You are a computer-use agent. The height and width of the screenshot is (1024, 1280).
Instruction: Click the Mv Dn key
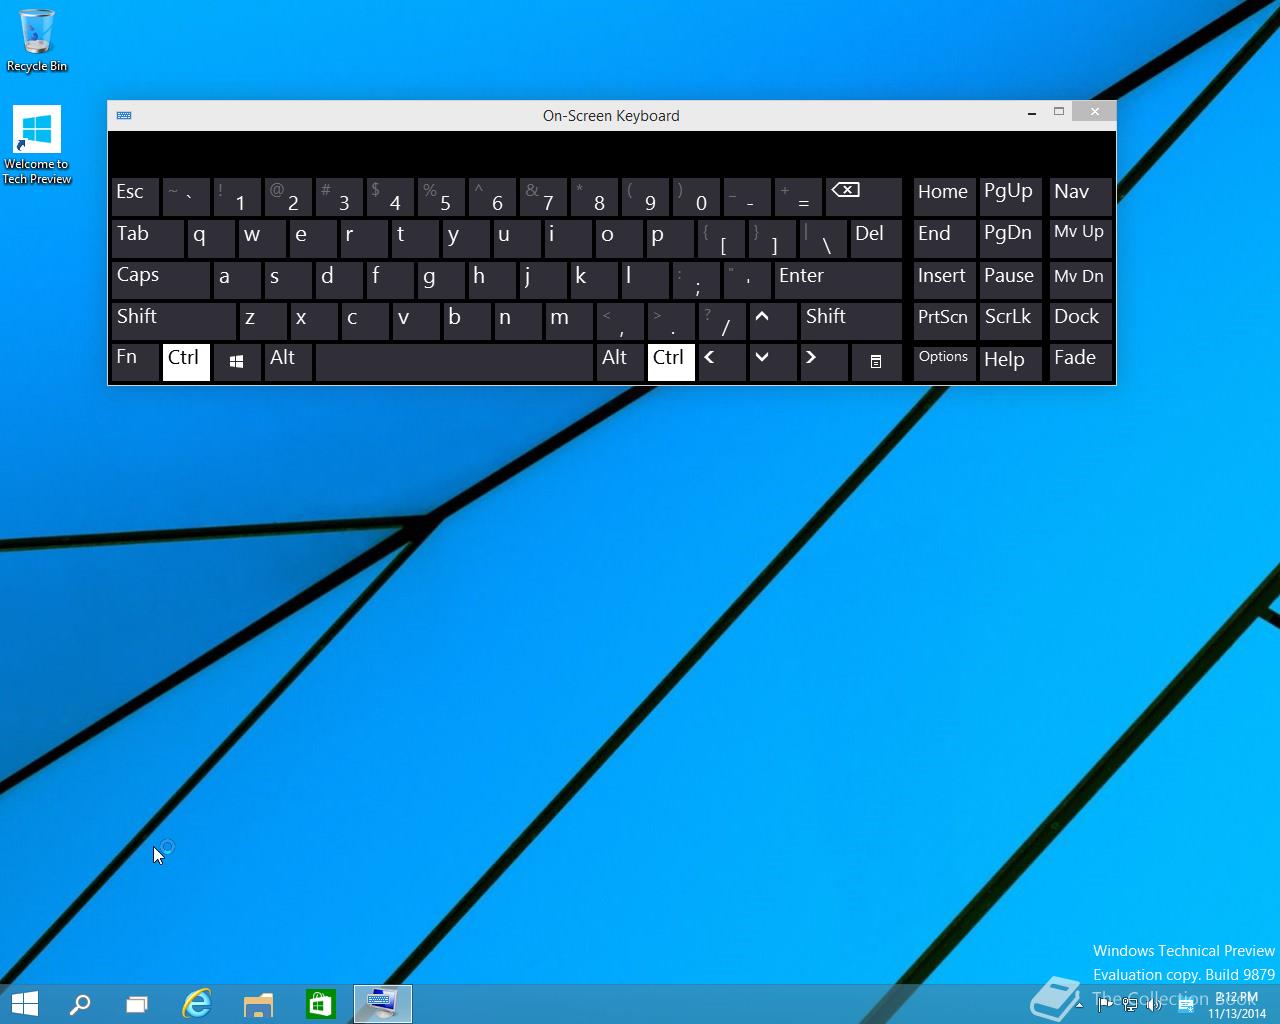[x=1080, y=280]
